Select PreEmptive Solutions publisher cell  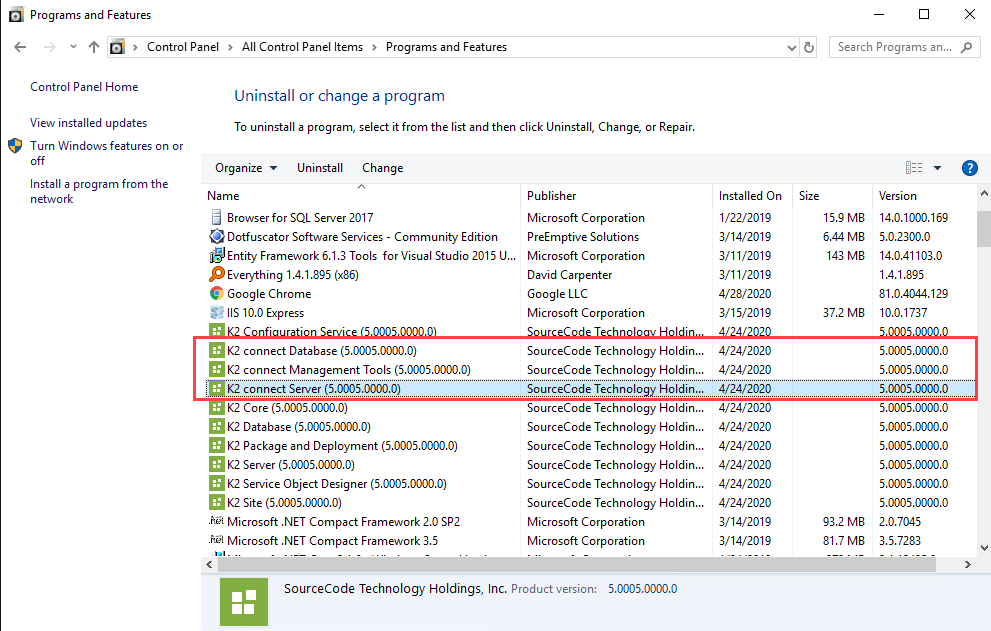tap(583, 237)
